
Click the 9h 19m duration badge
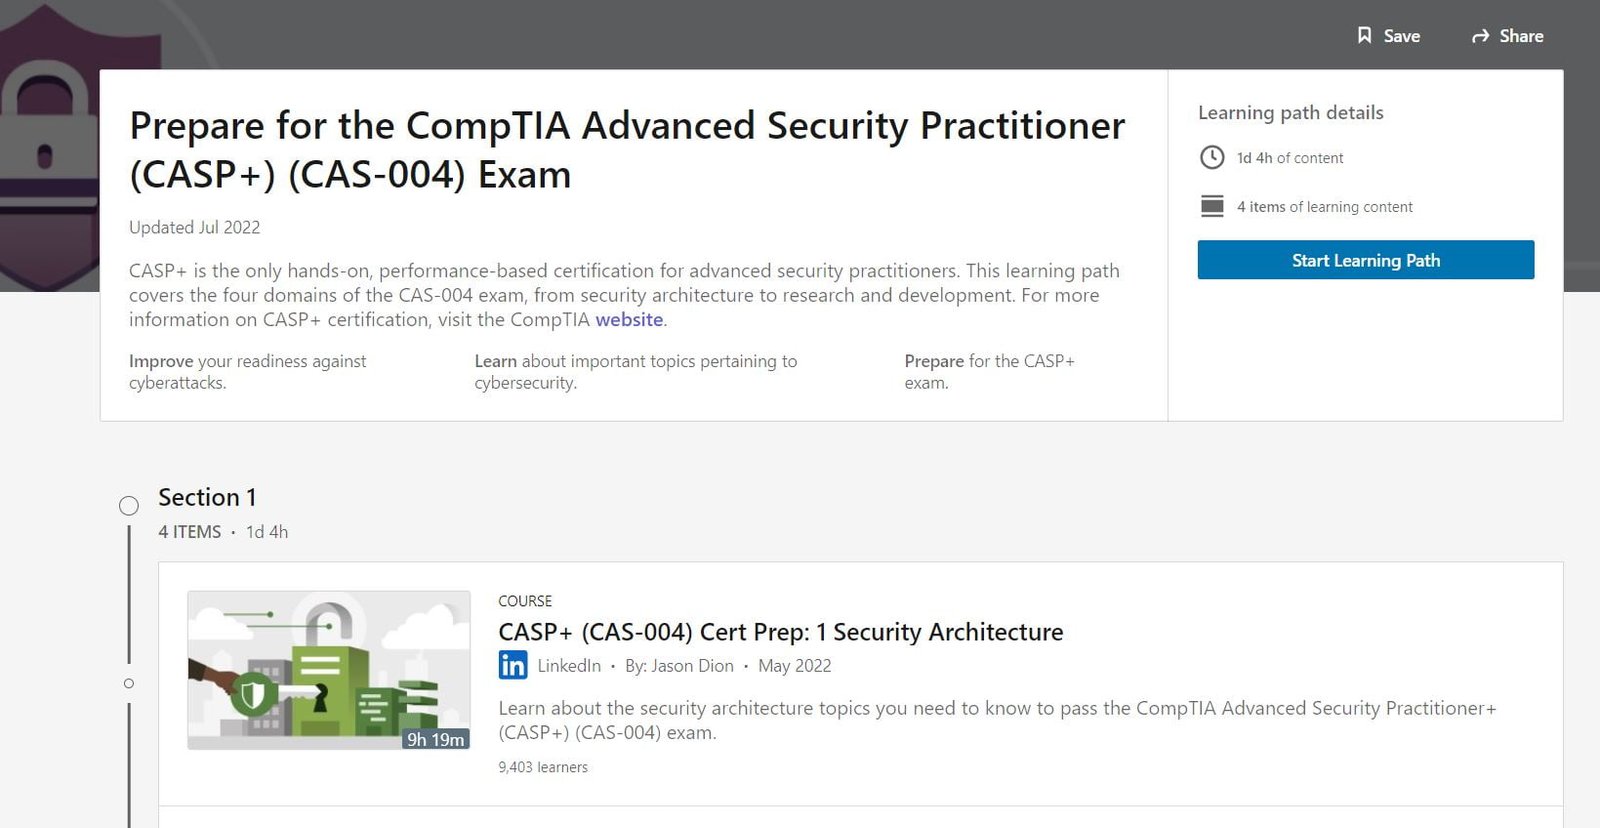coord(436,740)
